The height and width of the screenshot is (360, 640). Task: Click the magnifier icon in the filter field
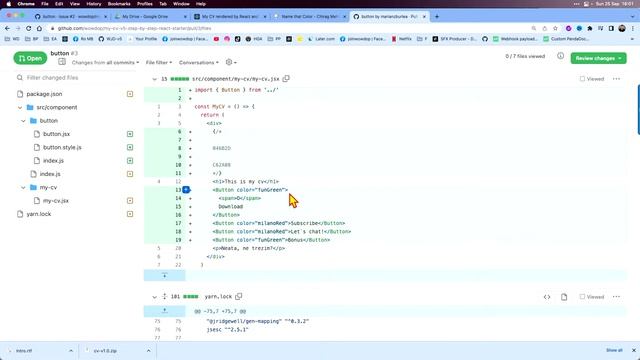point(20,78)
